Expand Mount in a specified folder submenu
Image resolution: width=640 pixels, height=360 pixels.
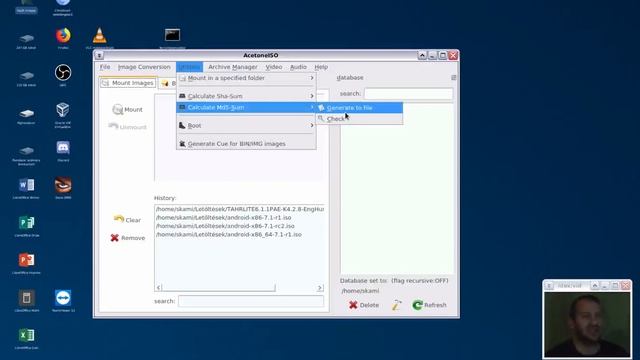[246, 78]
